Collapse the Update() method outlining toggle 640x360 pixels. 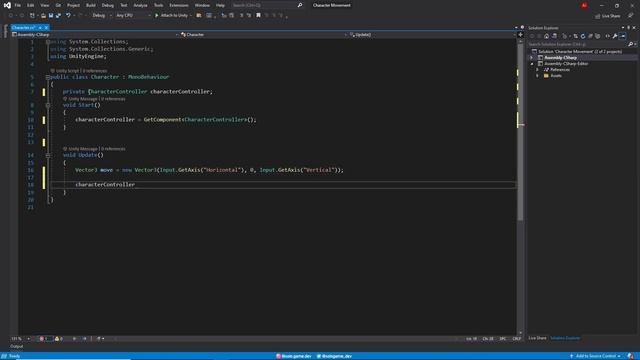(x=48, y=156)
